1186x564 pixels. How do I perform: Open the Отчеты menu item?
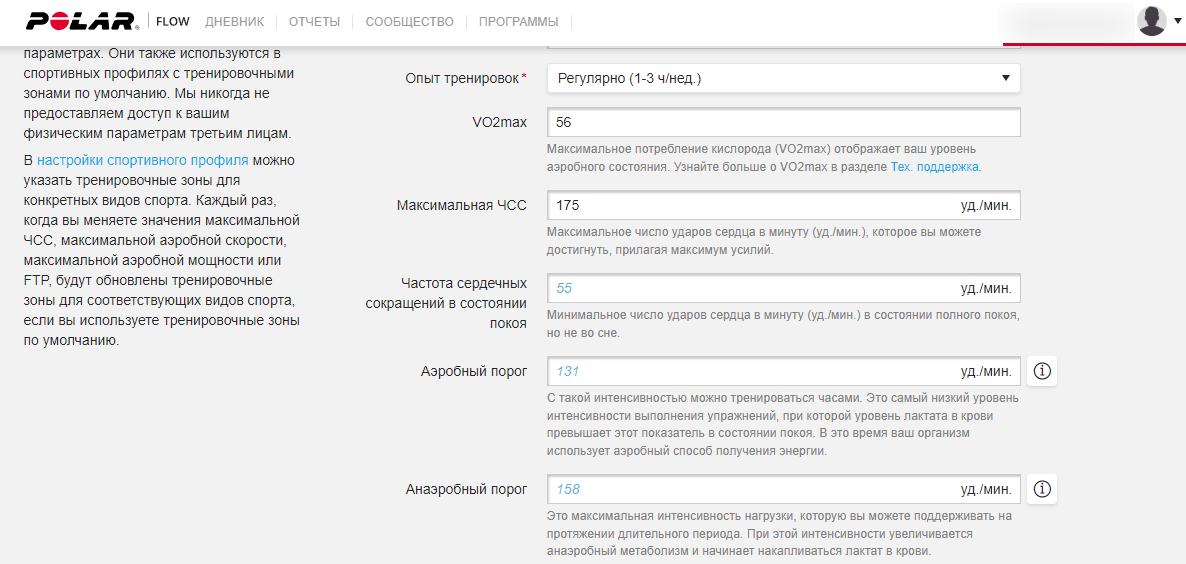click(314, 21)
